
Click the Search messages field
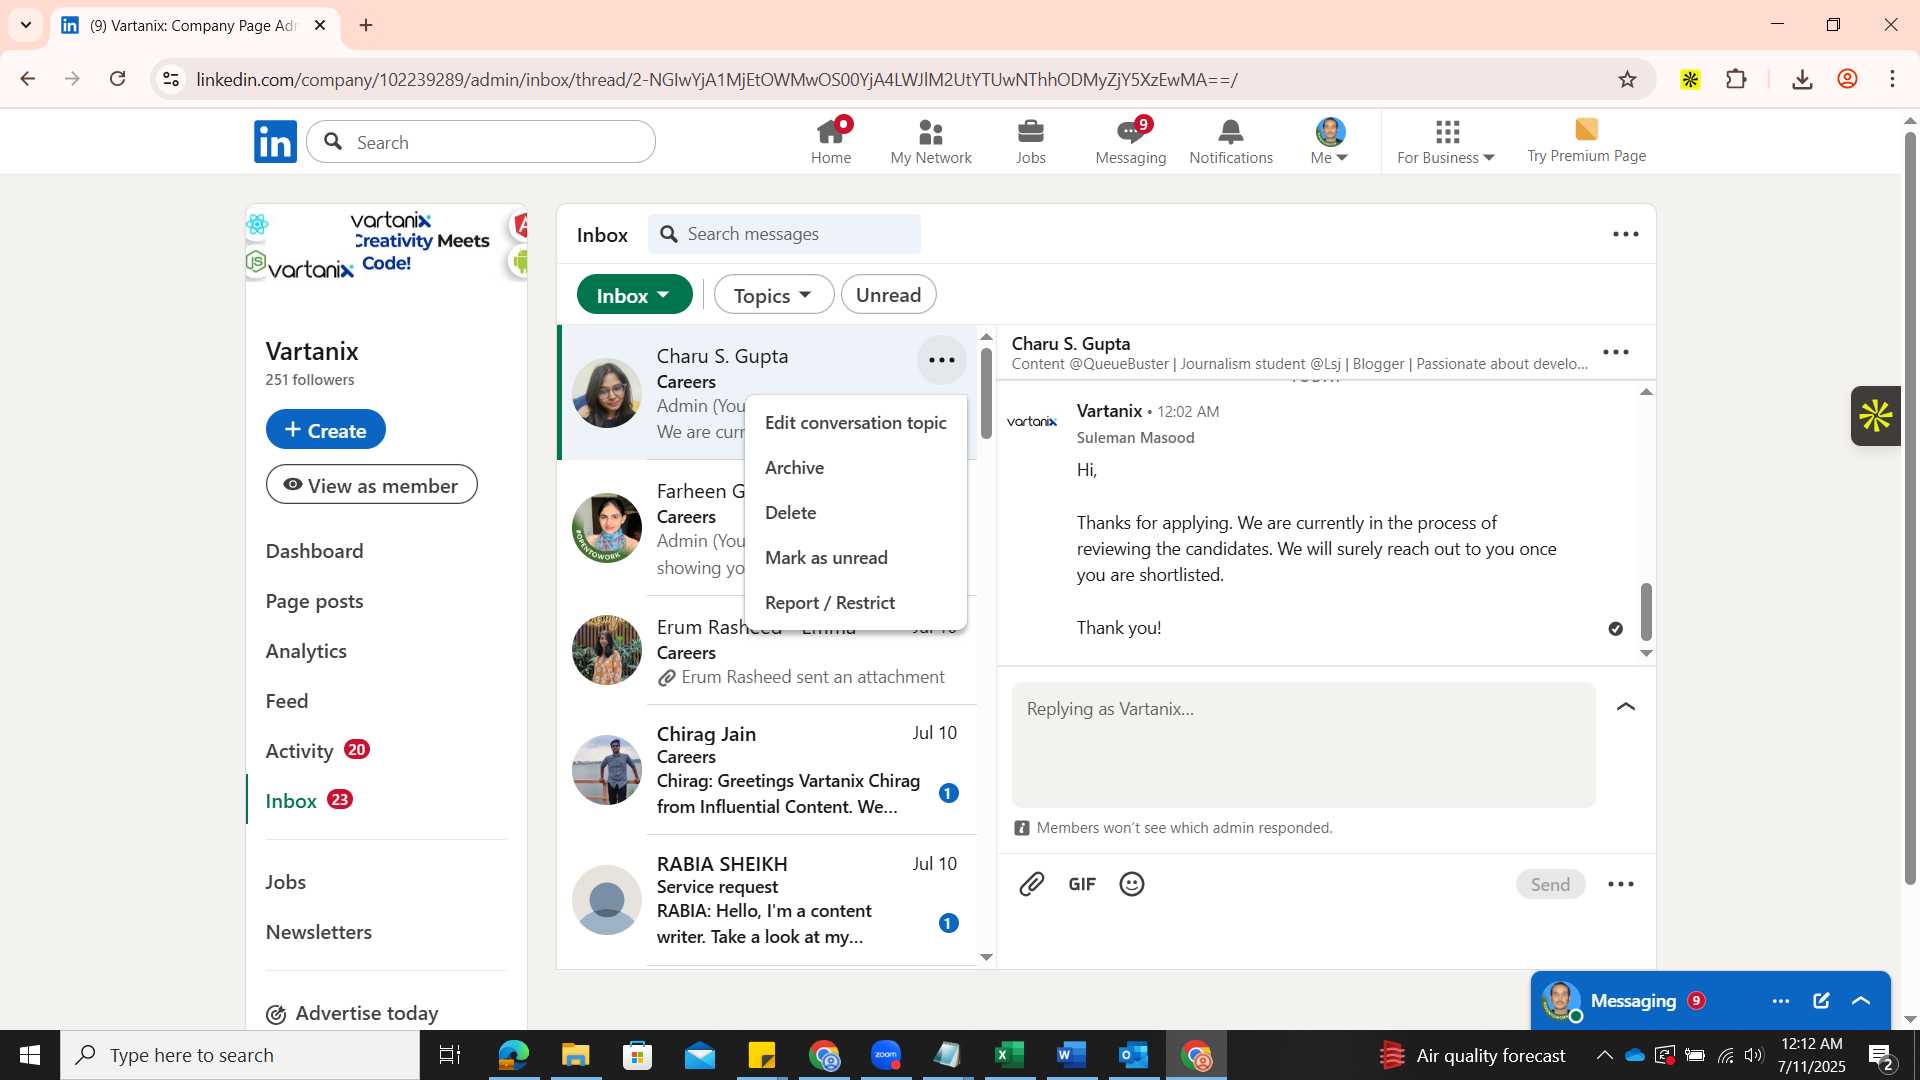click(785, 234)
